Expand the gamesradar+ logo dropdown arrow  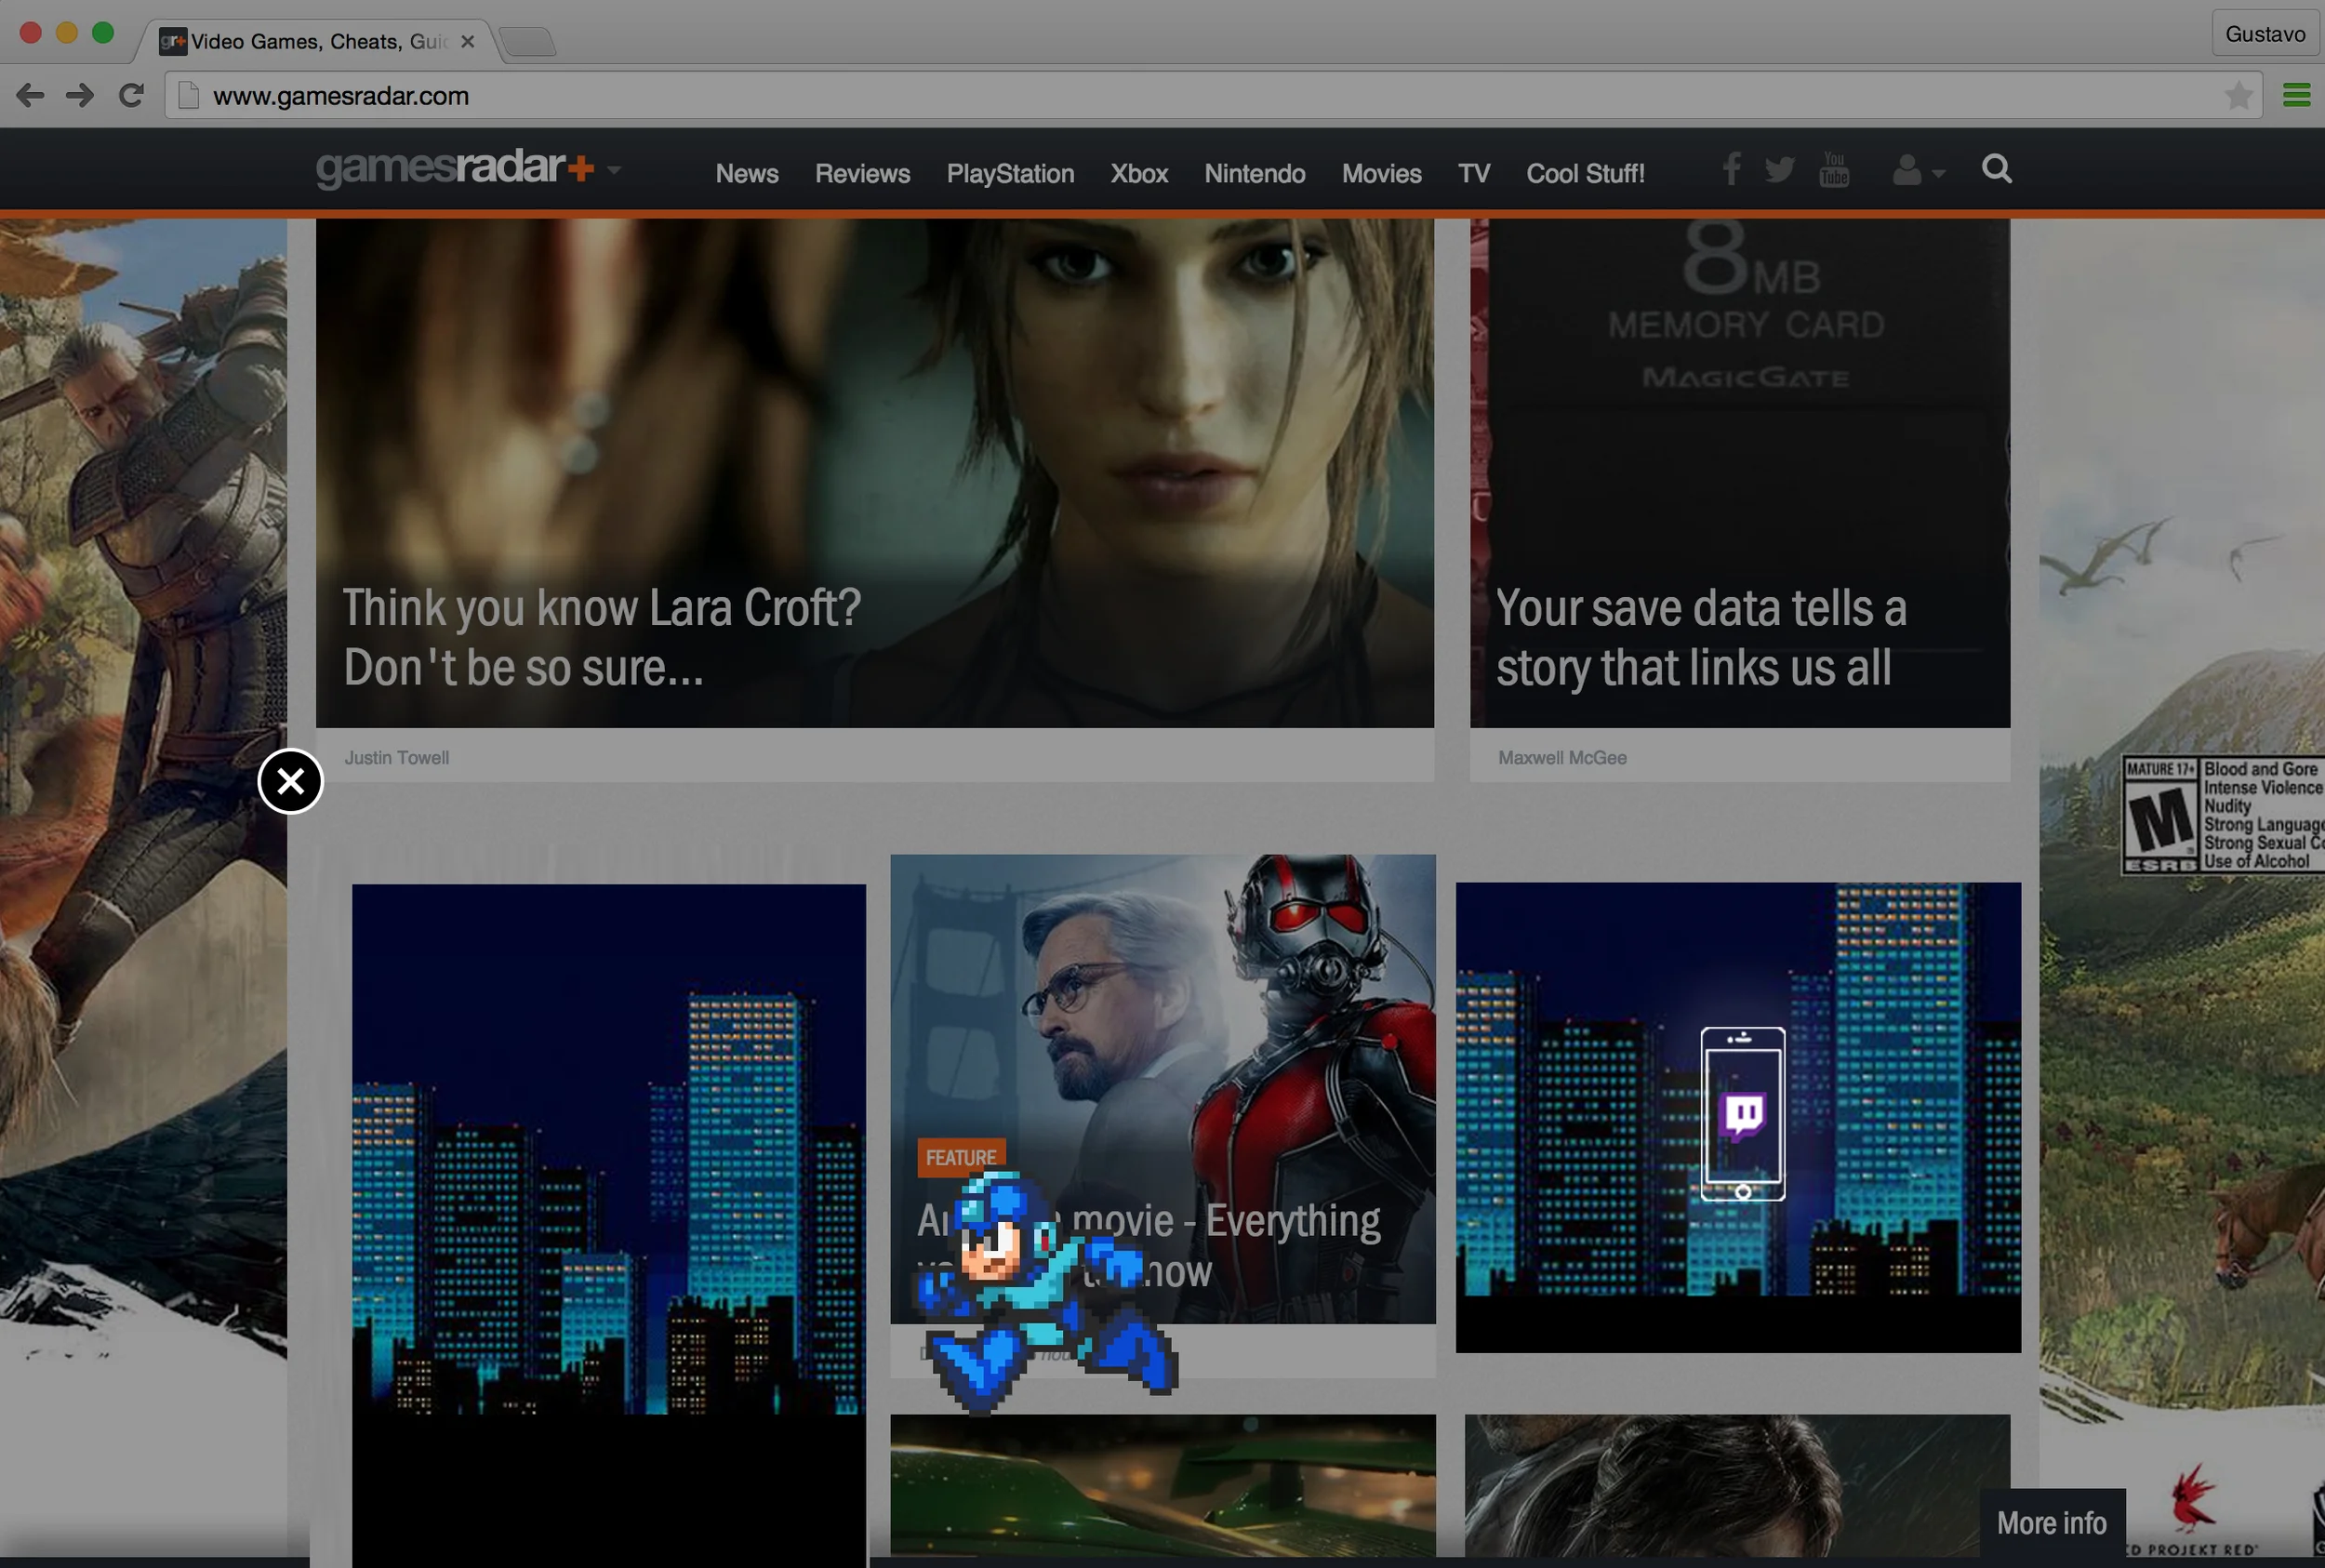click(x=614, y=170)
